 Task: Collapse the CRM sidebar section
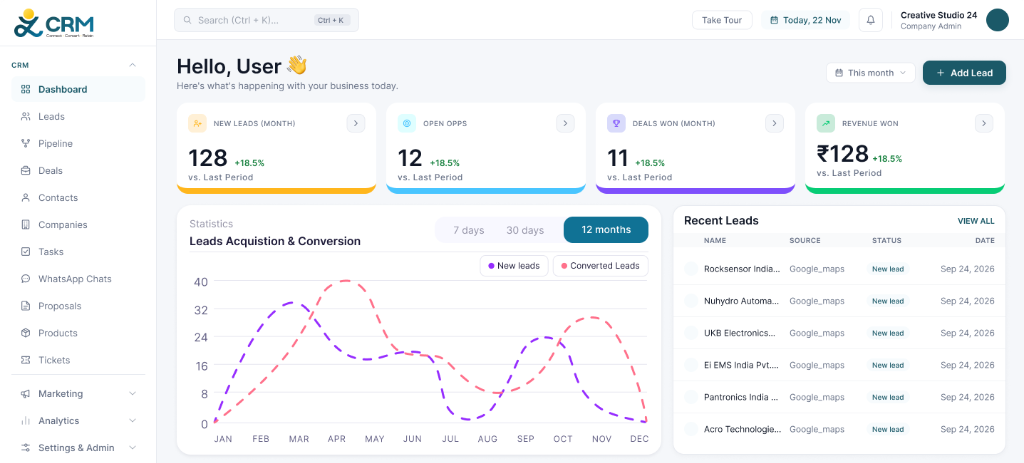click(133, 65)
